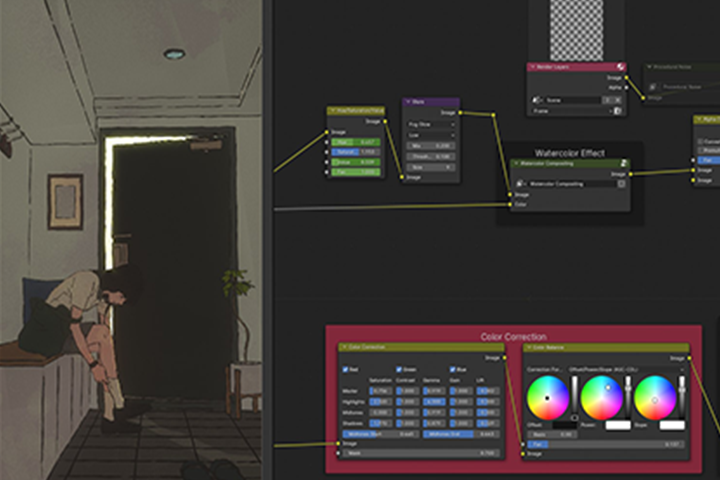Click the Slope color wheel
Image resolution: width=720 pixels, height=480 pixels.
click(655, 398)
